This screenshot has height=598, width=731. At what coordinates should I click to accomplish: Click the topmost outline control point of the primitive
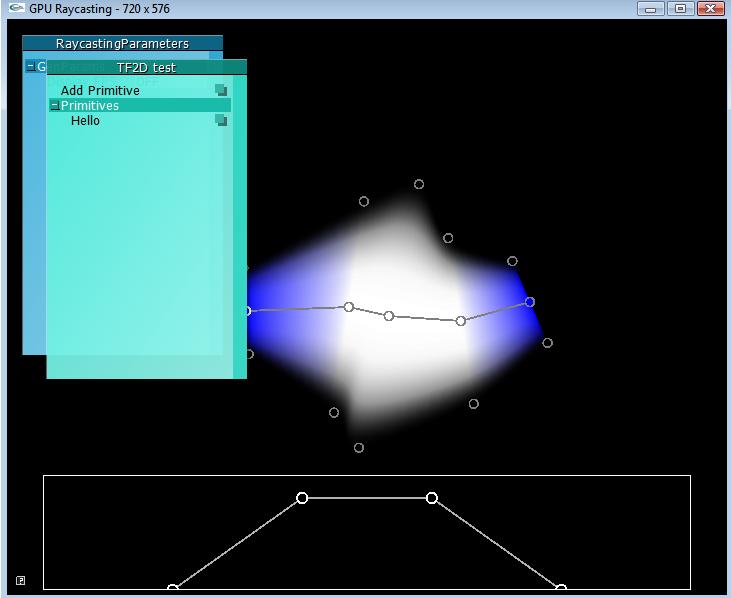coord(419,184)
